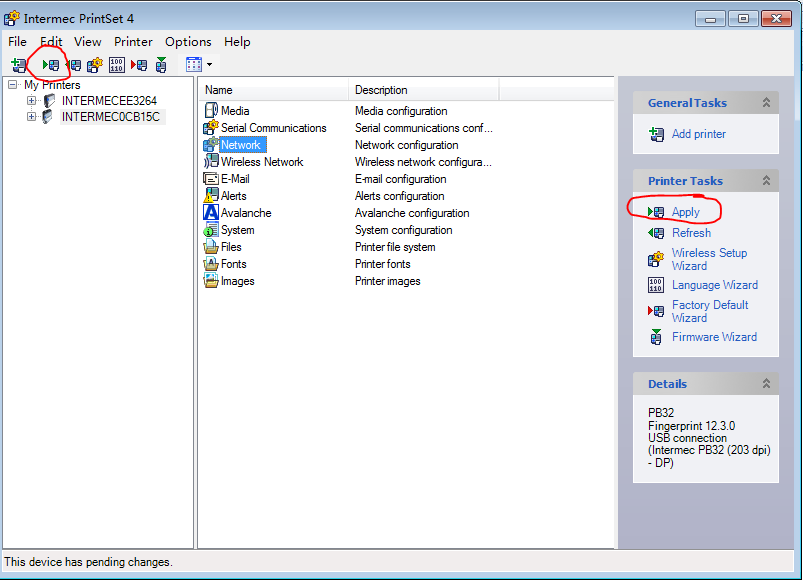
Task: Click the Refresh toolbar icon
Action: coord(73,65)
